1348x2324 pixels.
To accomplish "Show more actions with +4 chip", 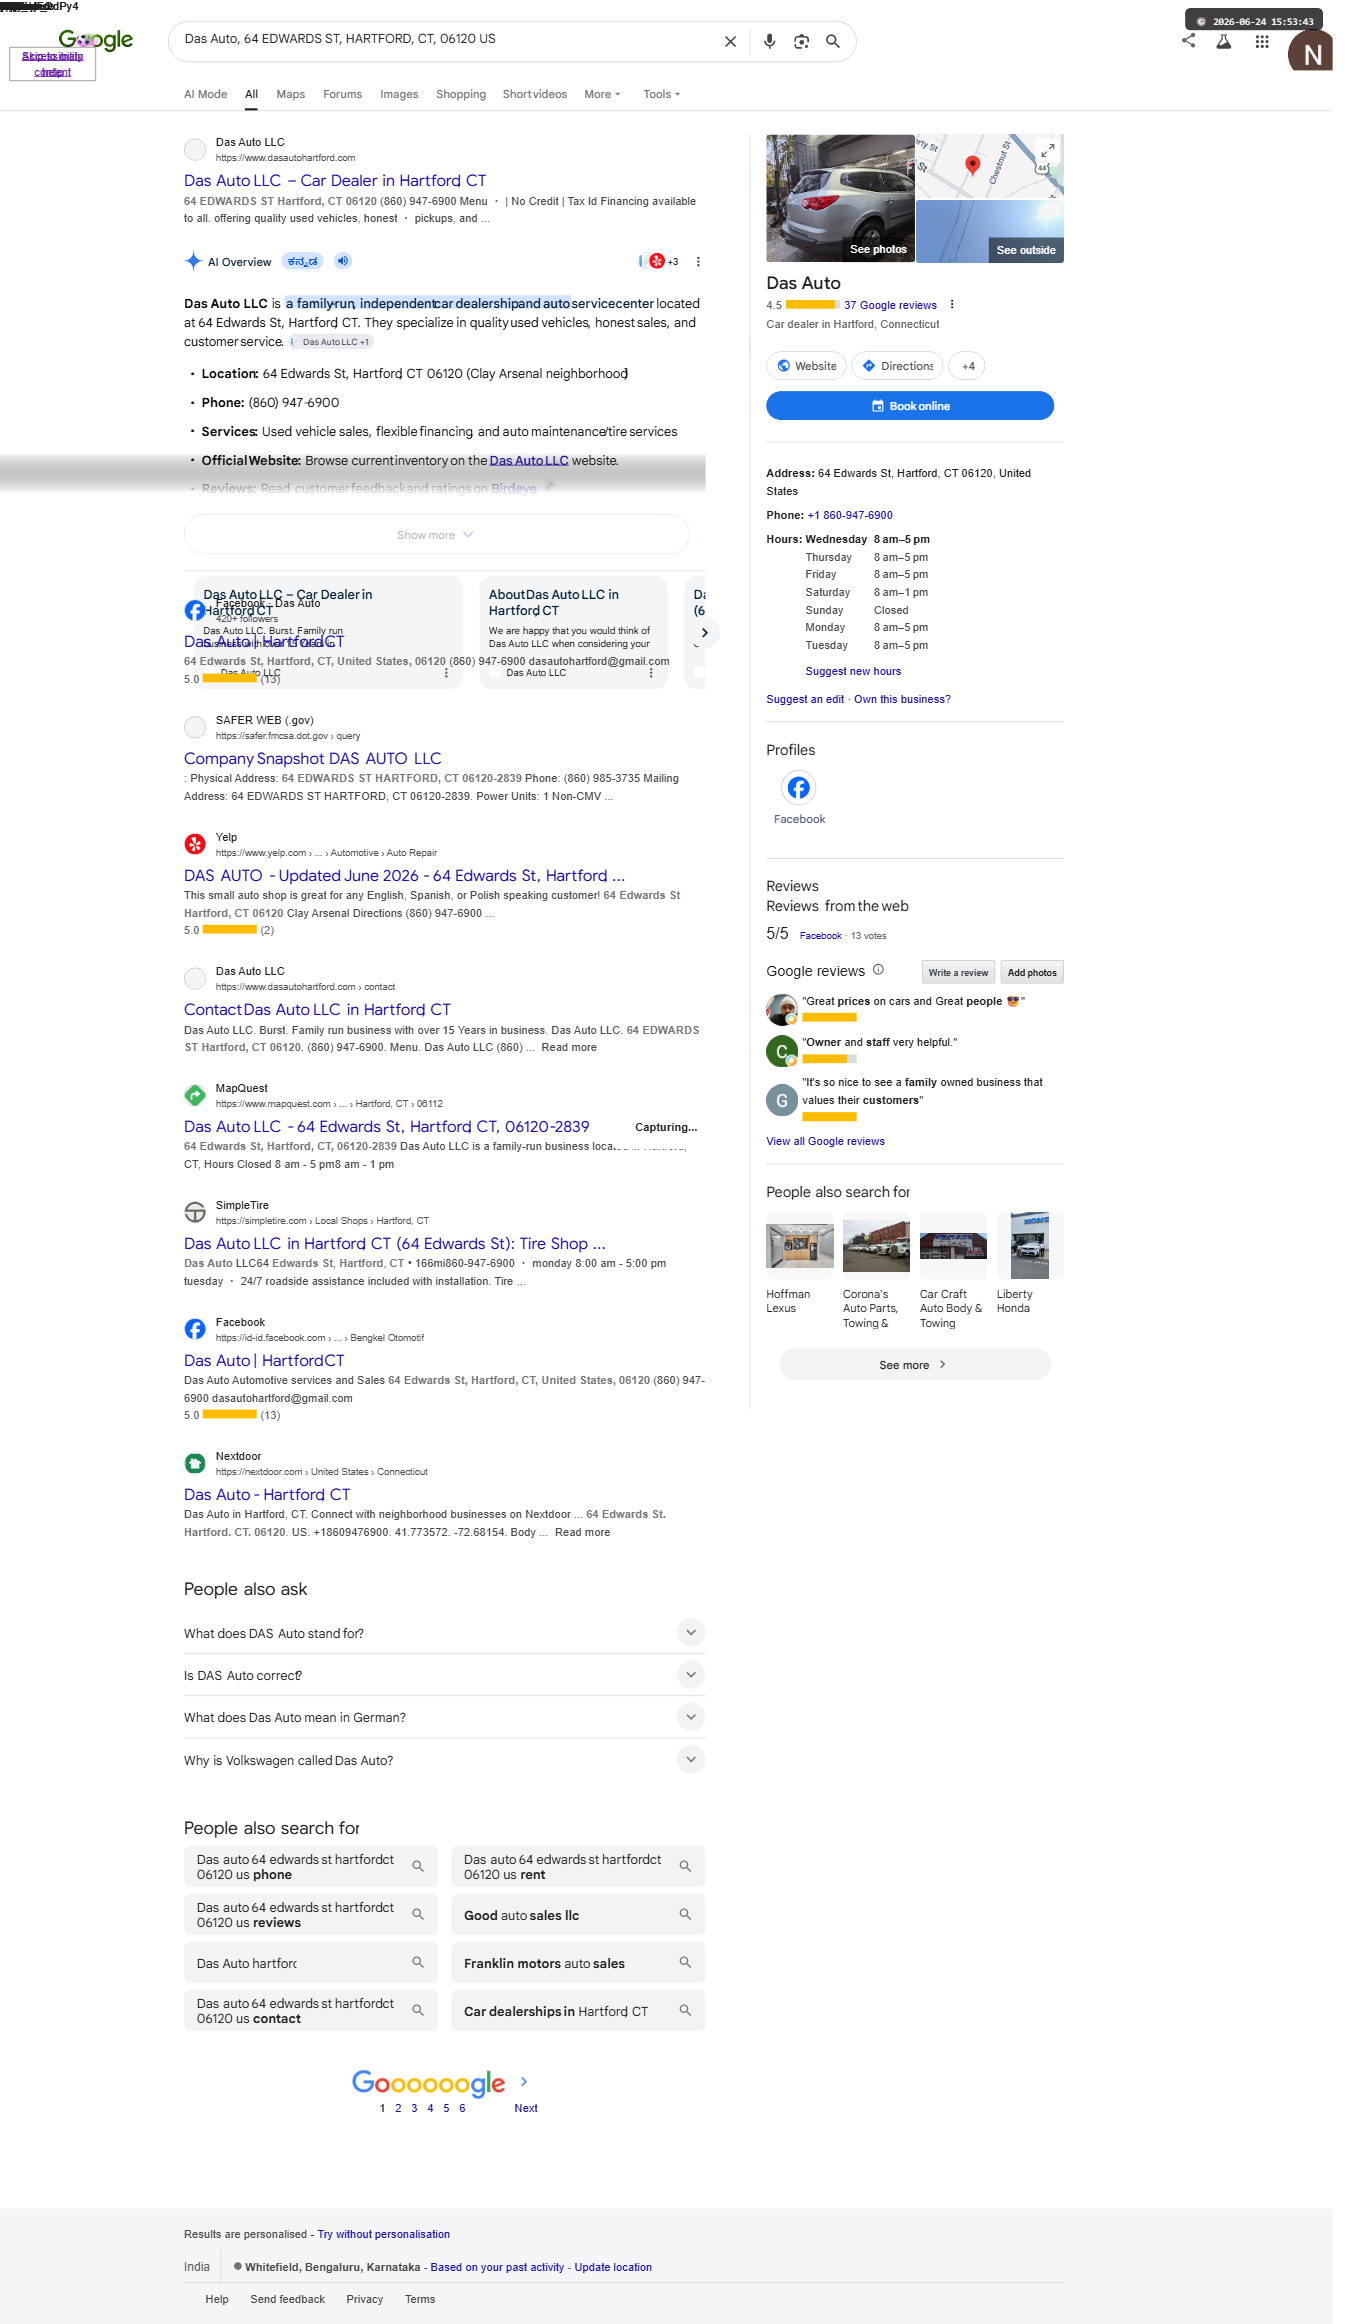I will point(967,366).
